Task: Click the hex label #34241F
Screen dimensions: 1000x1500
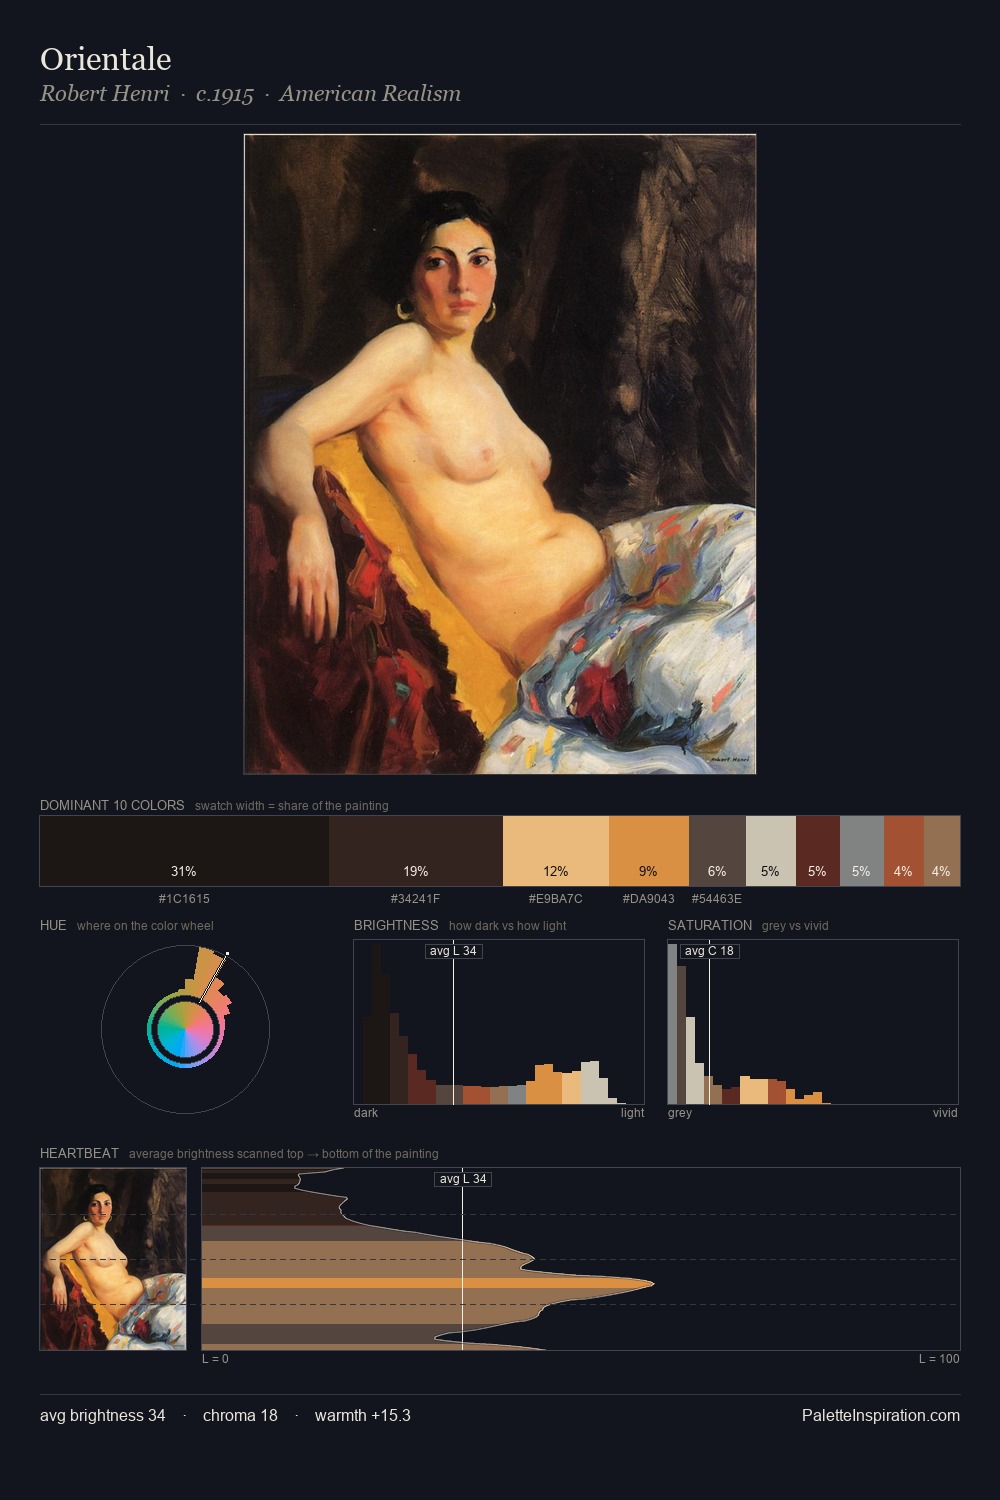Action: tap(416, 899)
